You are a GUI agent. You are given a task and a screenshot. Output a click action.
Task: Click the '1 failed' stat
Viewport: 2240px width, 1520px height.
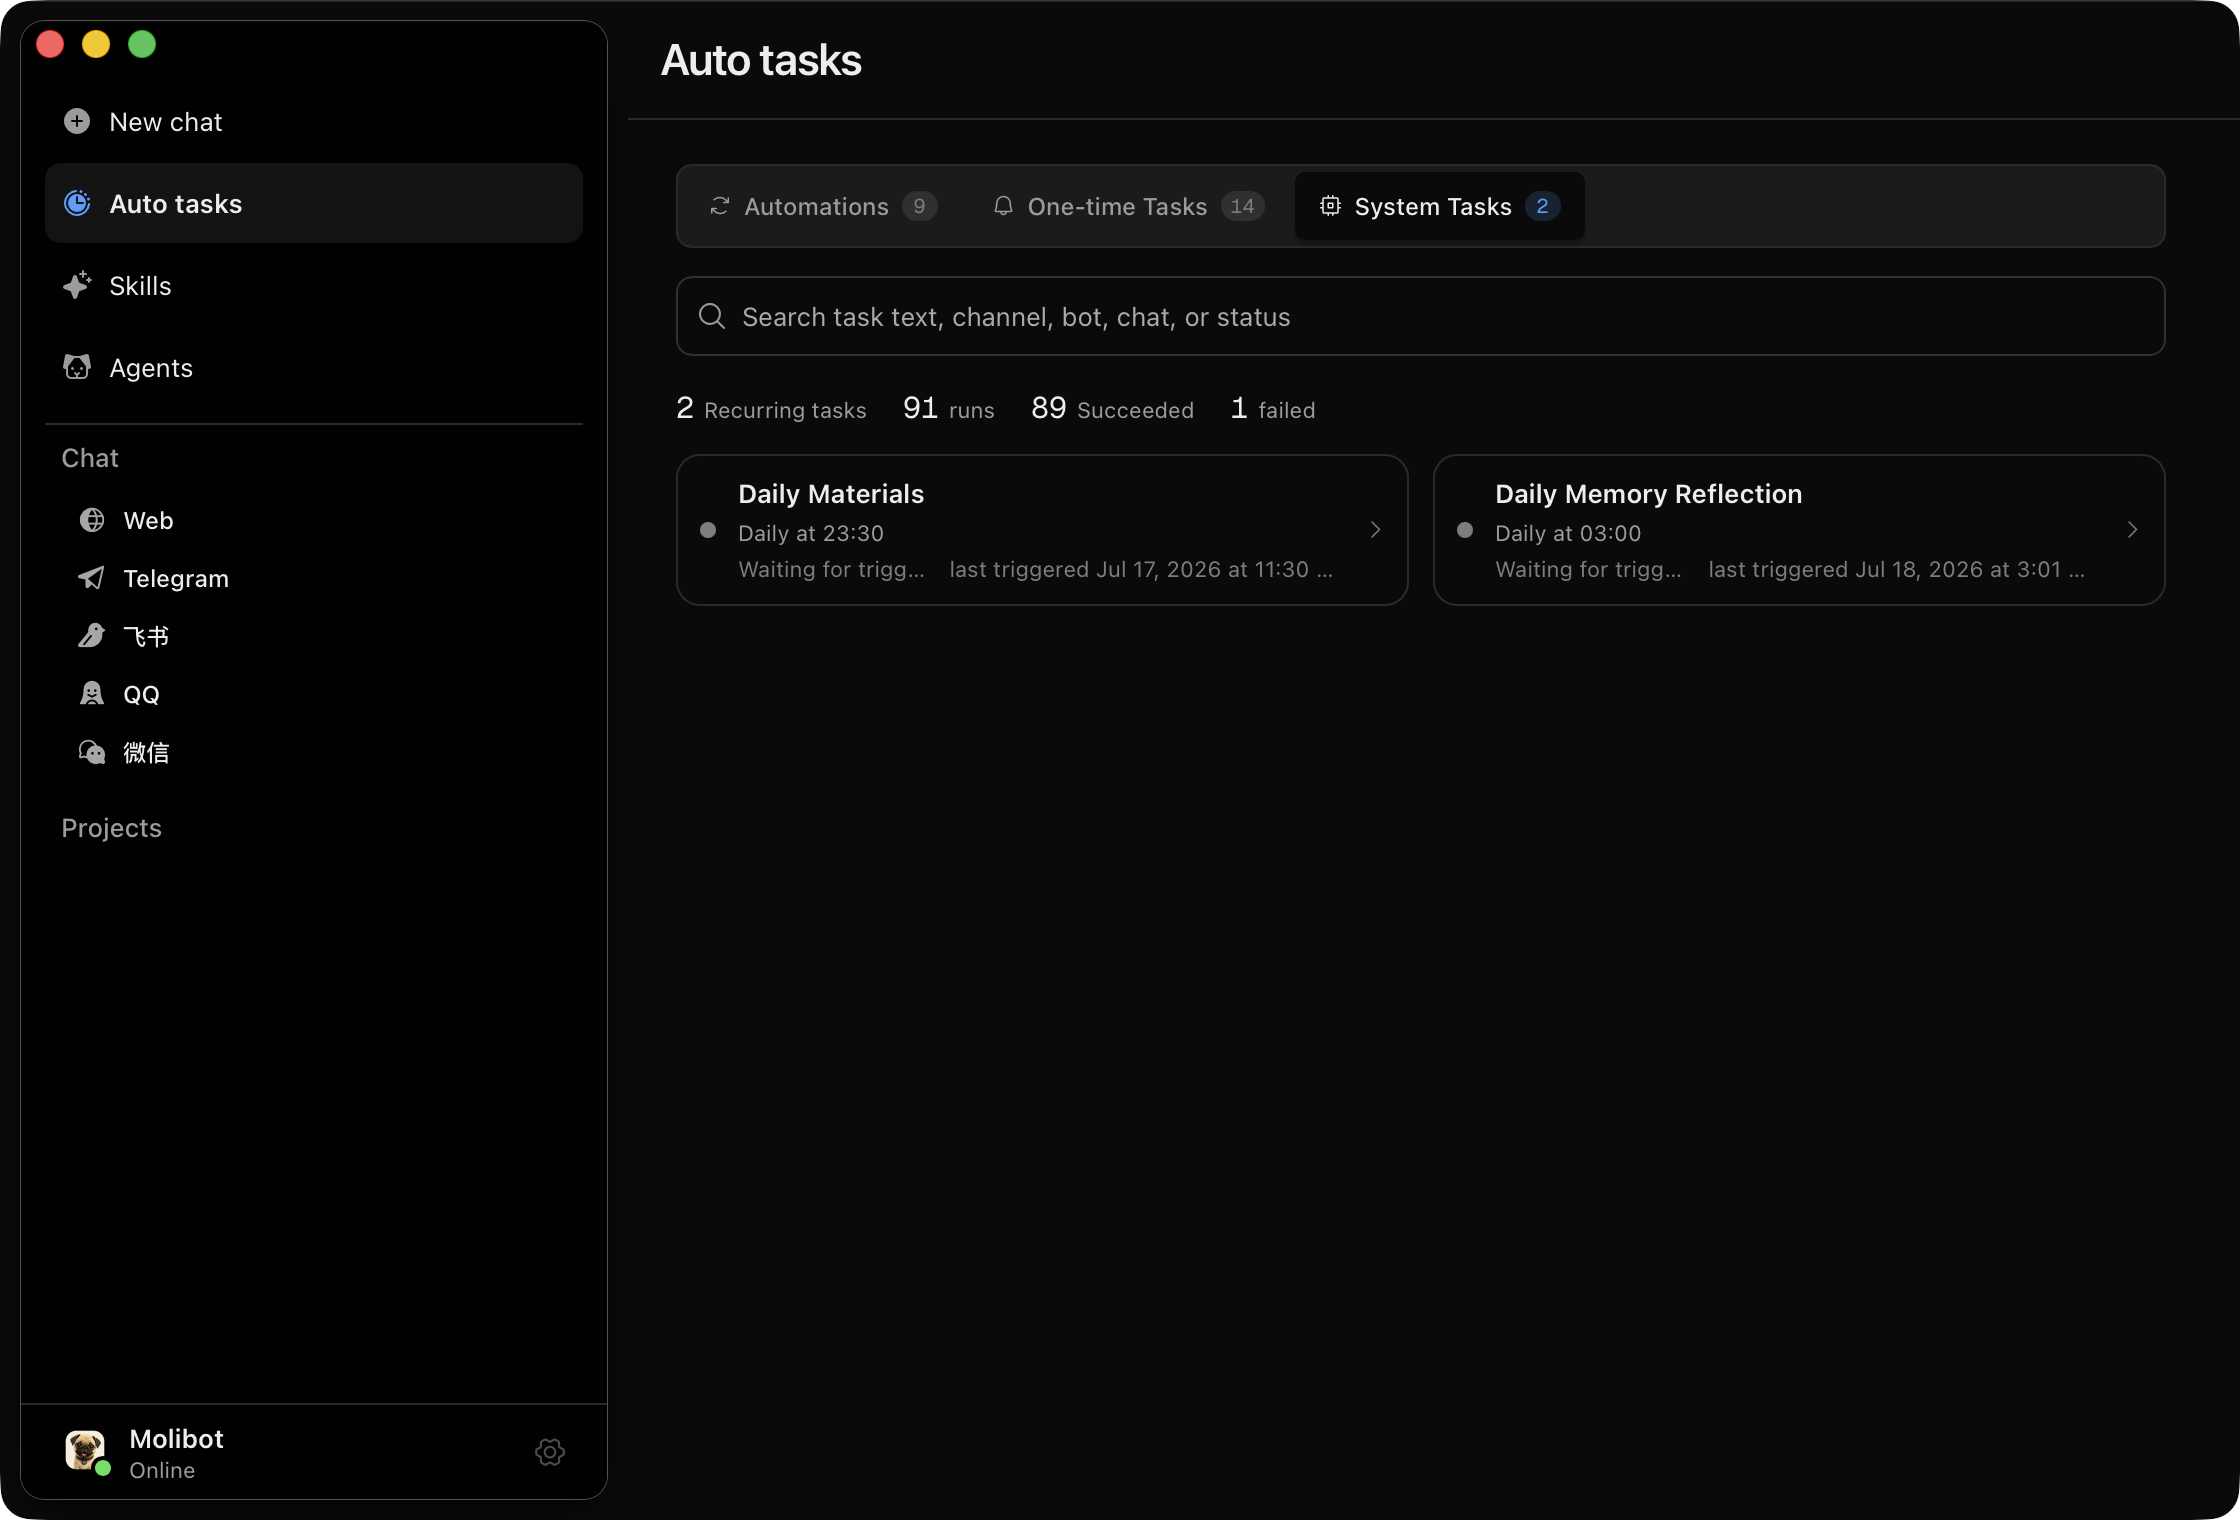coord(1272,409)
